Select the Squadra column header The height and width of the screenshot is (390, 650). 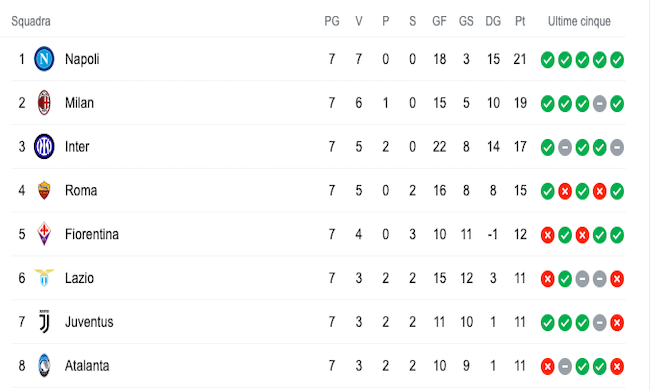tap(31, 21)
